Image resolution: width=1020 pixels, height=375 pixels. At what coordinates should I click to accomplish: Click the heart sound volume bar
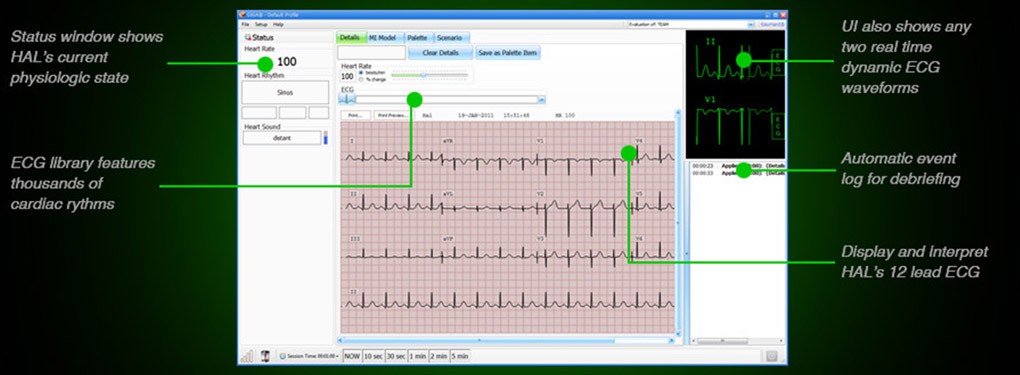point(326,138)
